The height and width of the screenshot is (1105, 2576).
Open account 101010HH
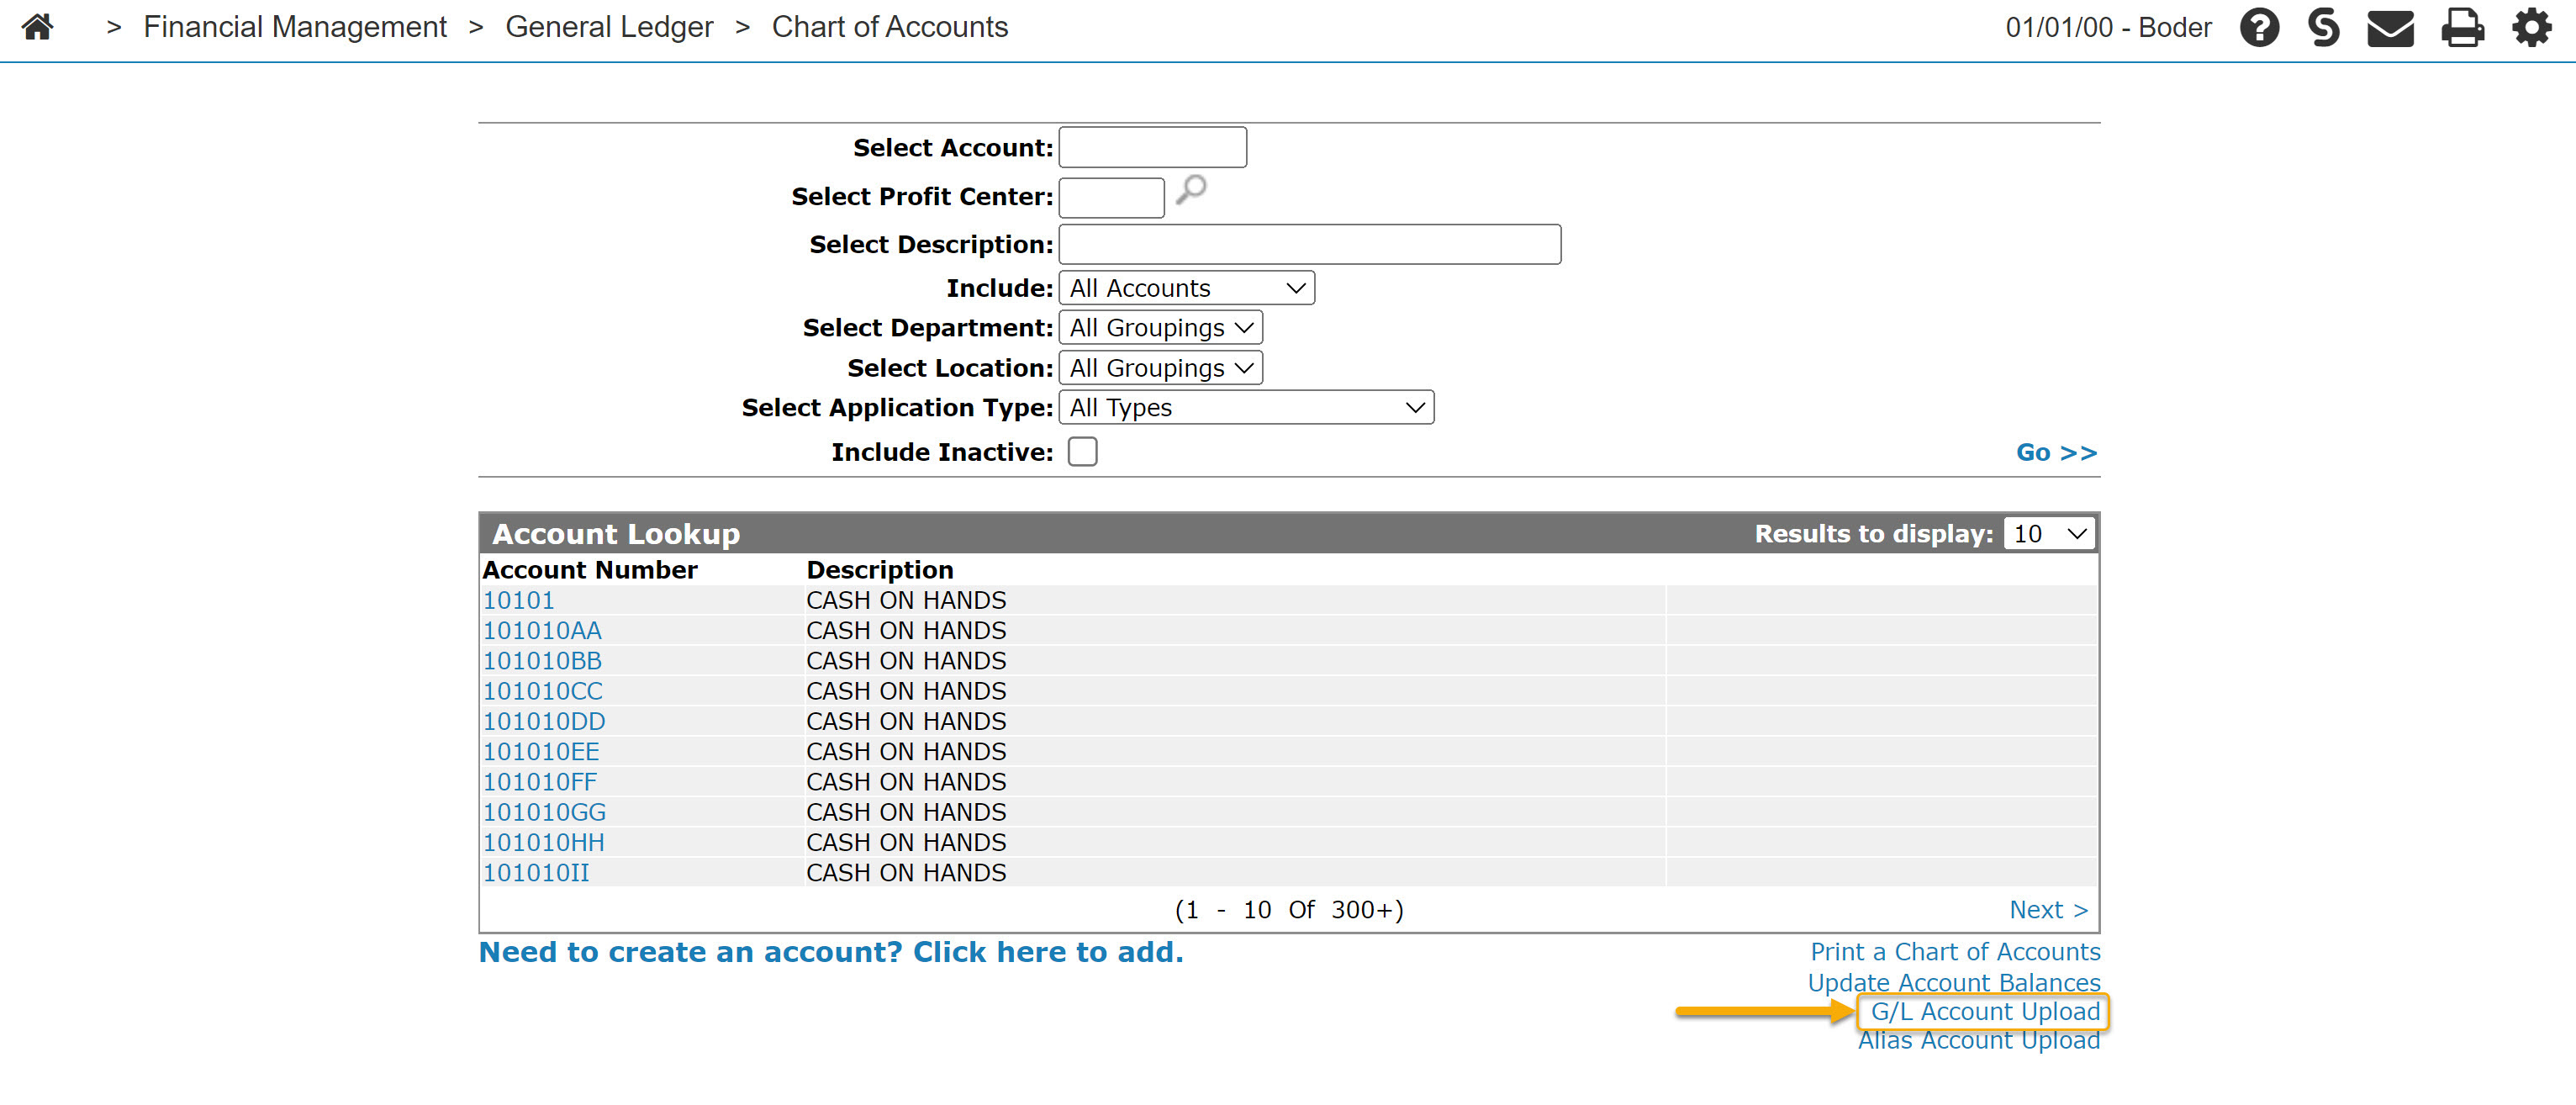[543, 842]
